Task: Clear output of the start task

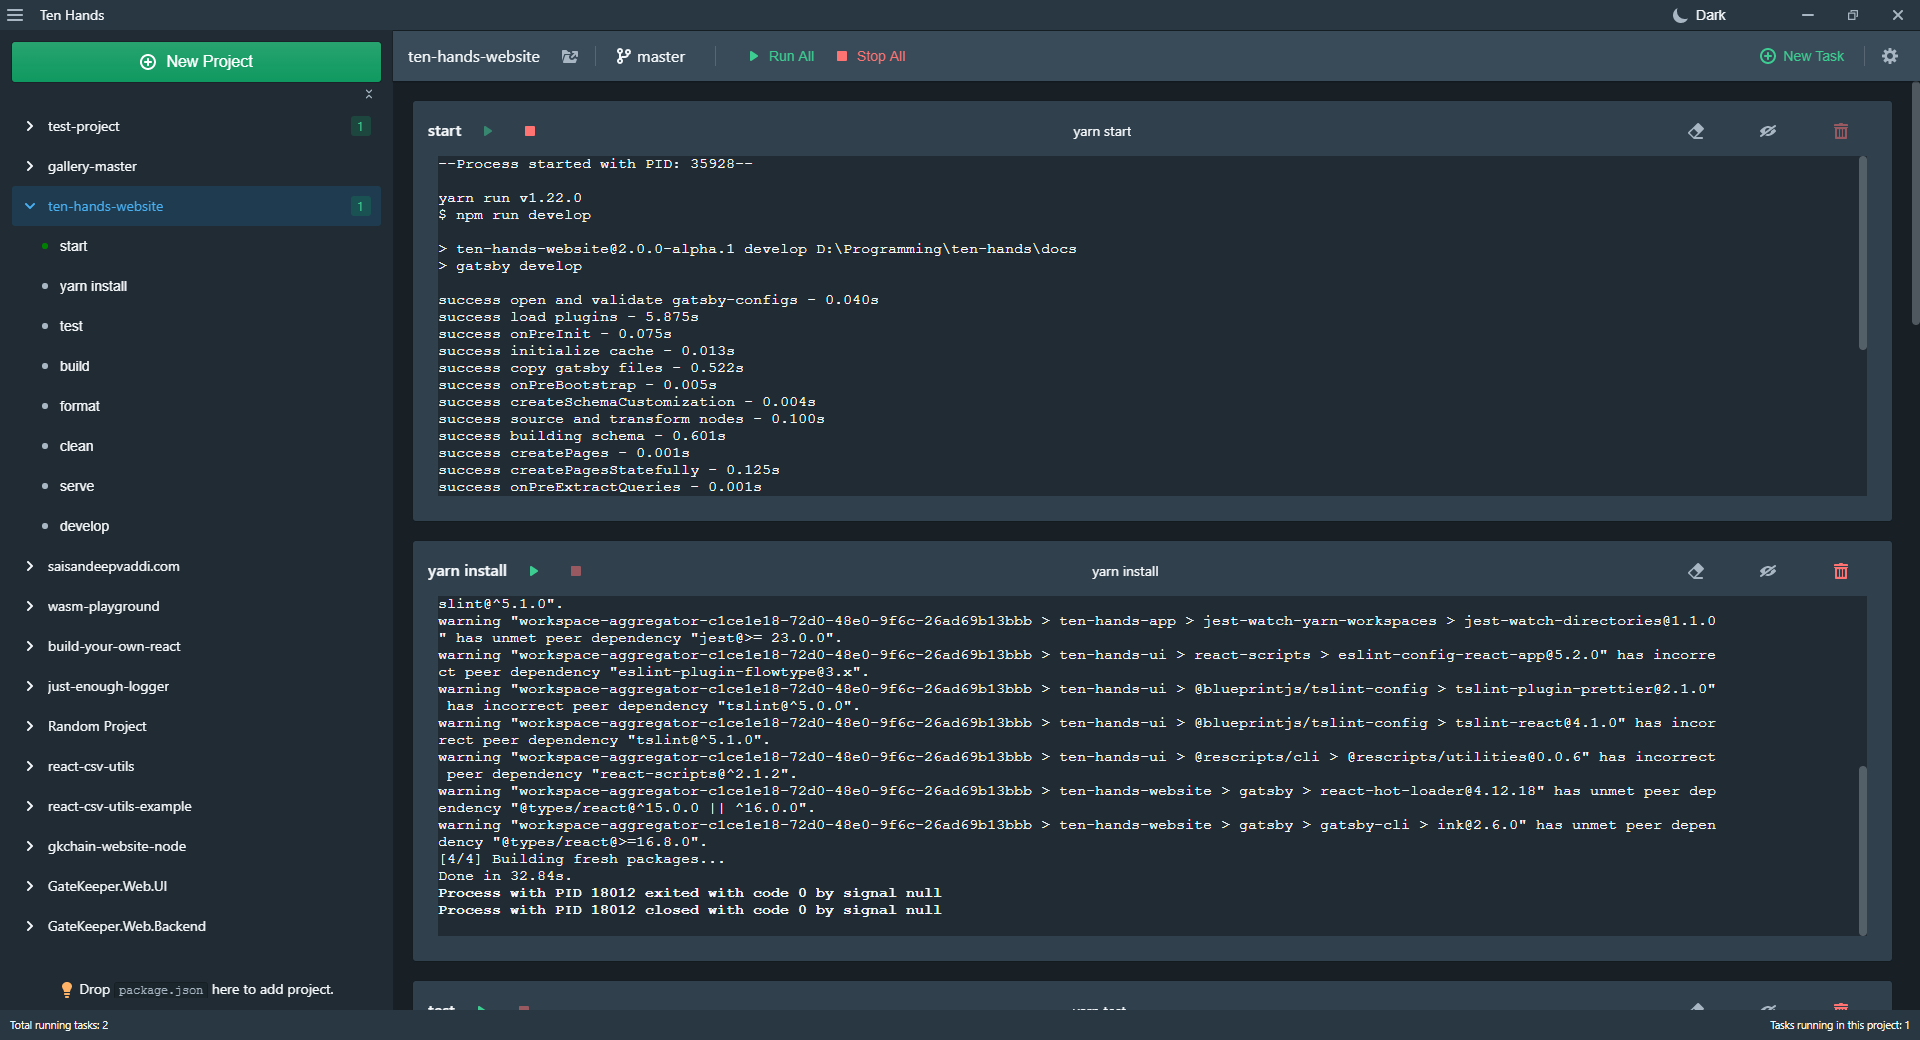Action: click(x=1696, y=131)
